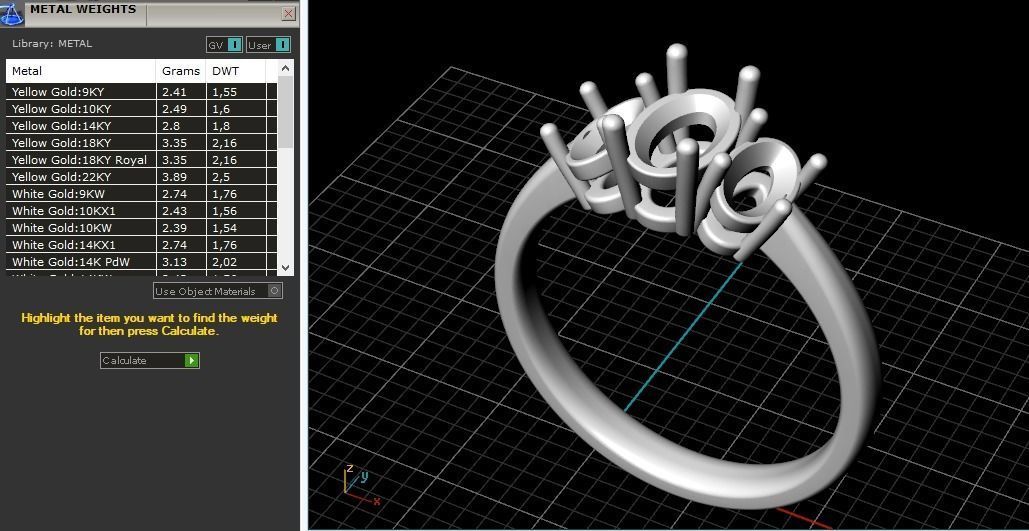Screen dimensions: 1029x531
Task: Select the Yellow Gold:18KY row
Action: [x=142, y=143]
